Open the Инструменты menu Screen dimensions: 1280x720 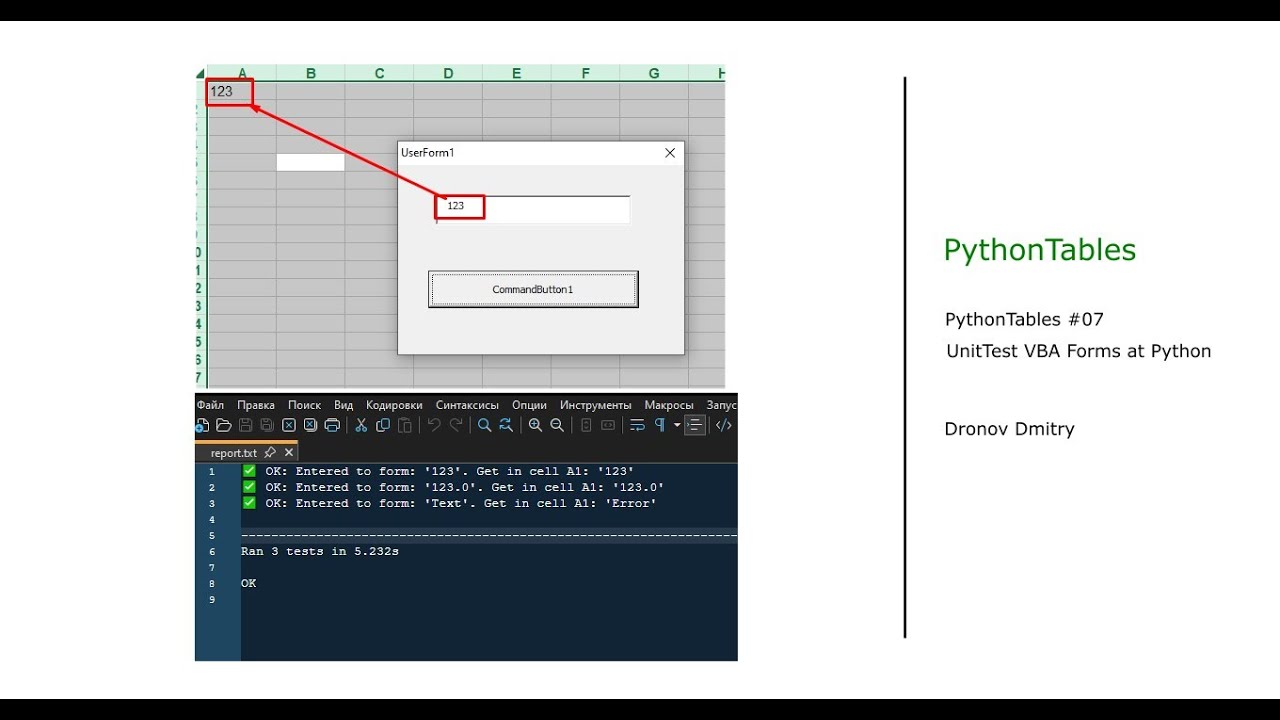tap(596, 405)
